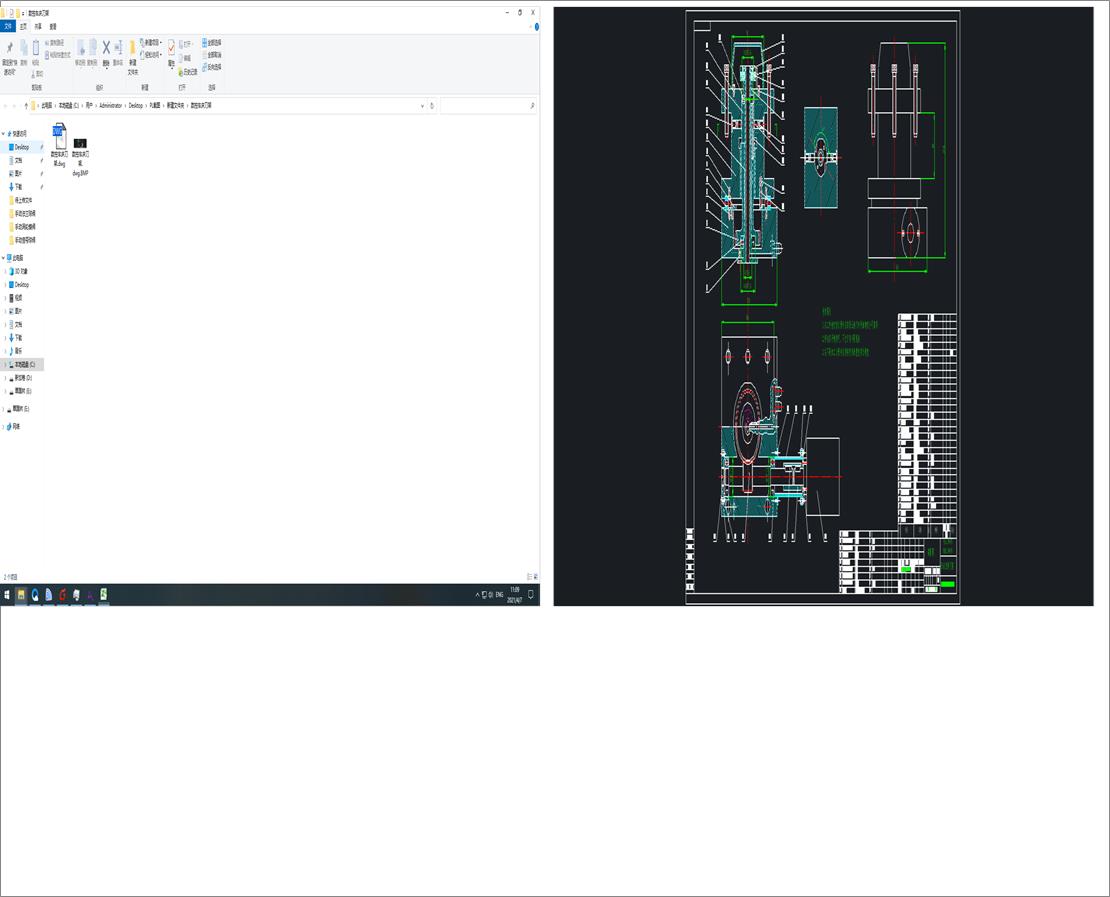Click Administrator in the address breadcrumb
1110x897 pixels.
point(110,105)
